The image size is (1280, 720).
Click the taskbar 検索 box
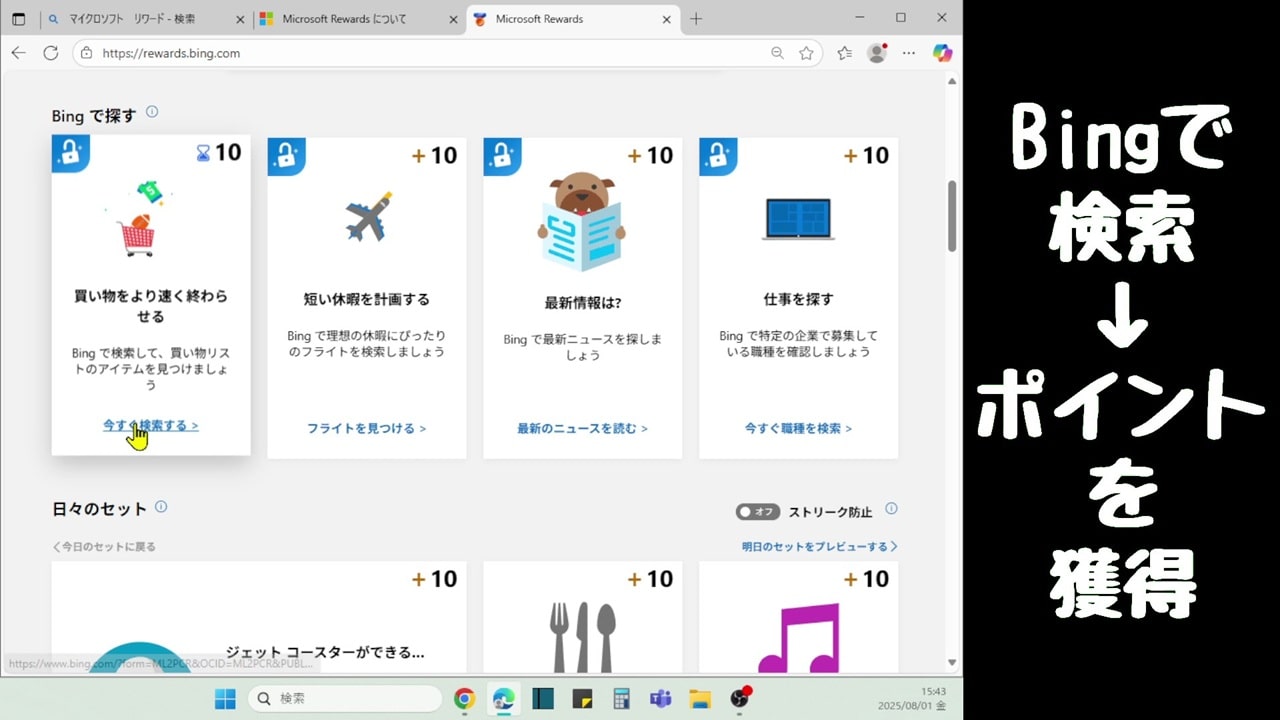[x=345, y=698]
